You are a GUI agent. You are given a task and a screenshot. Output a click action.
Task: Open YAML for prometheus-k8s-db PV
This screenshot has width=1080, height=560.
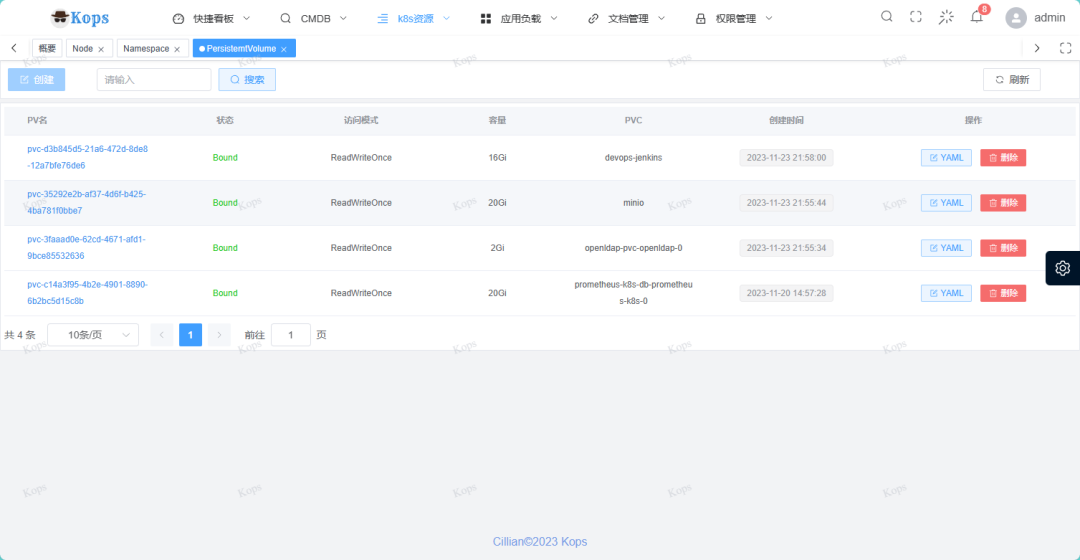pos(946,293)
